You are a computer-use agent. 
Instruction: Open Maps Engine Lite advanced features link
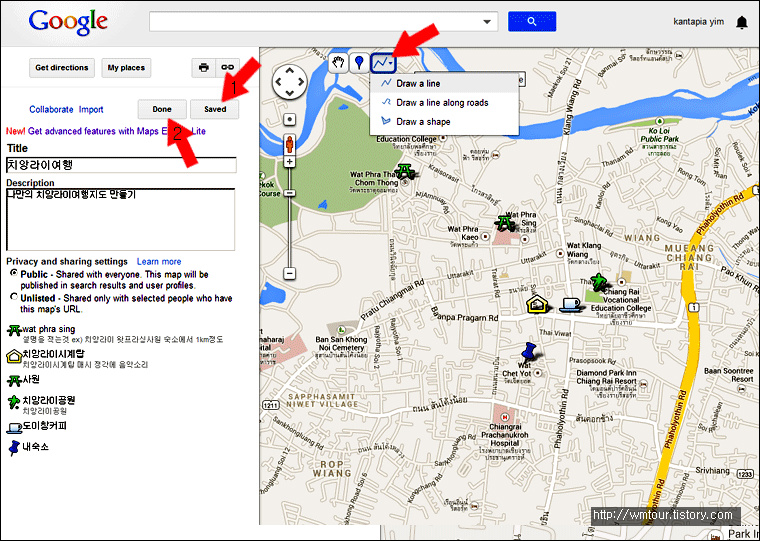click(x=117, y=131)
